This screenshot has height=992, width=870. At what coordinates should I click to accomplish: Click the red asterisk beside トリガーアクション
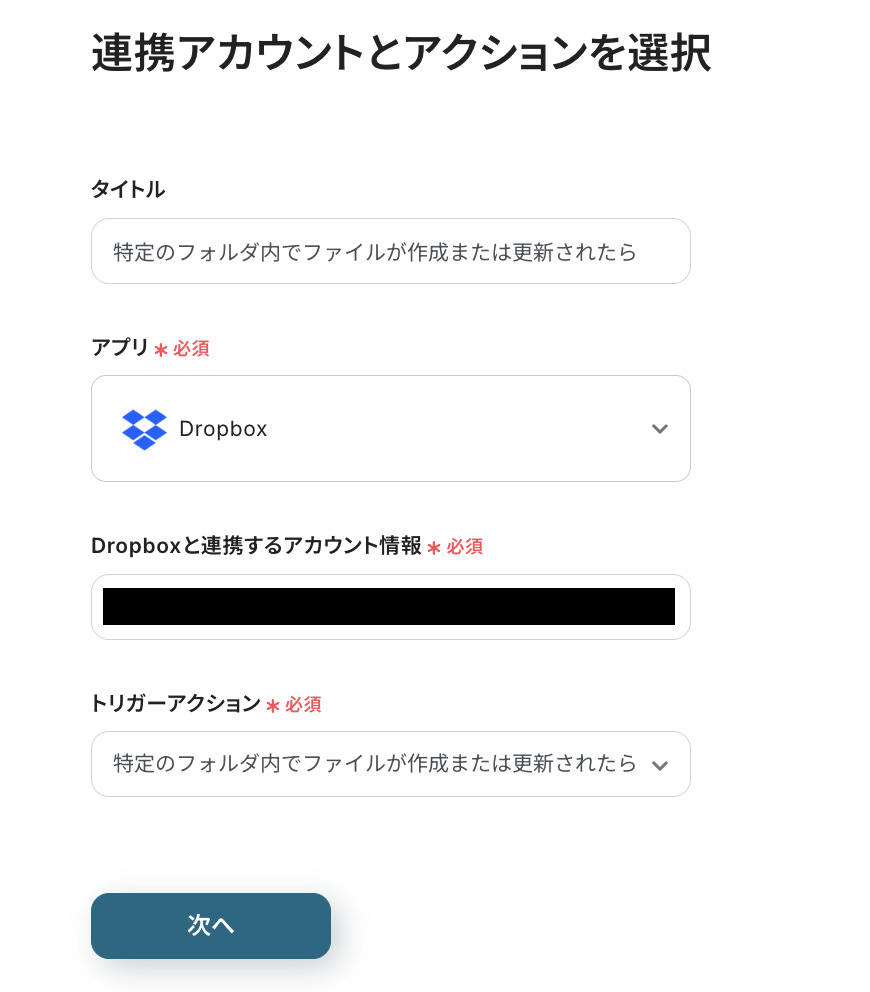[273, 706]
